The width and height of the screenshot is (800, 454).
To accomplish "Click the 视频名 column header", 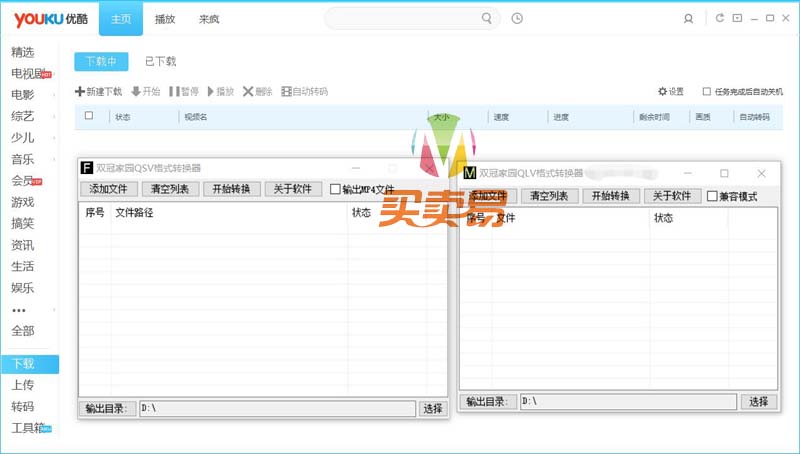I will (196, 117).
